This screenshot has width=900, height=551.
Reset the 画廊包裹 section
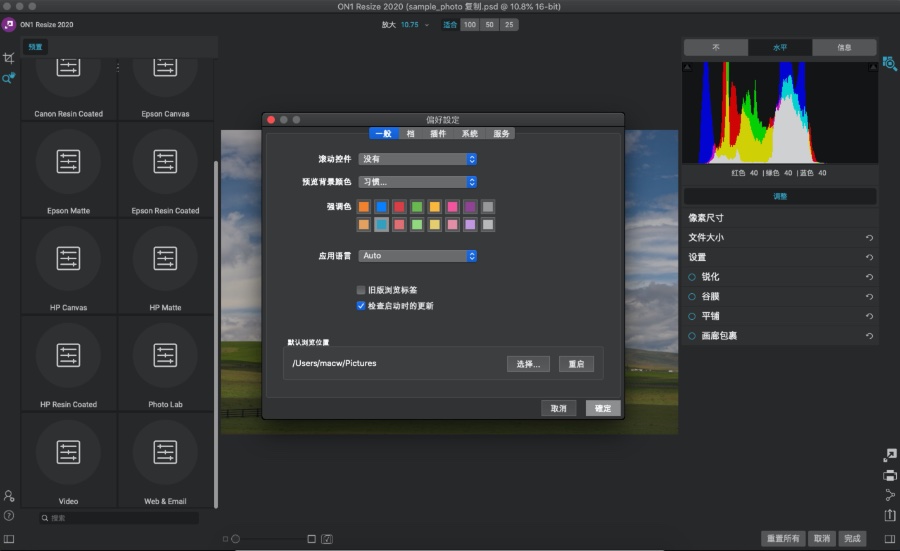click(869, 336)
